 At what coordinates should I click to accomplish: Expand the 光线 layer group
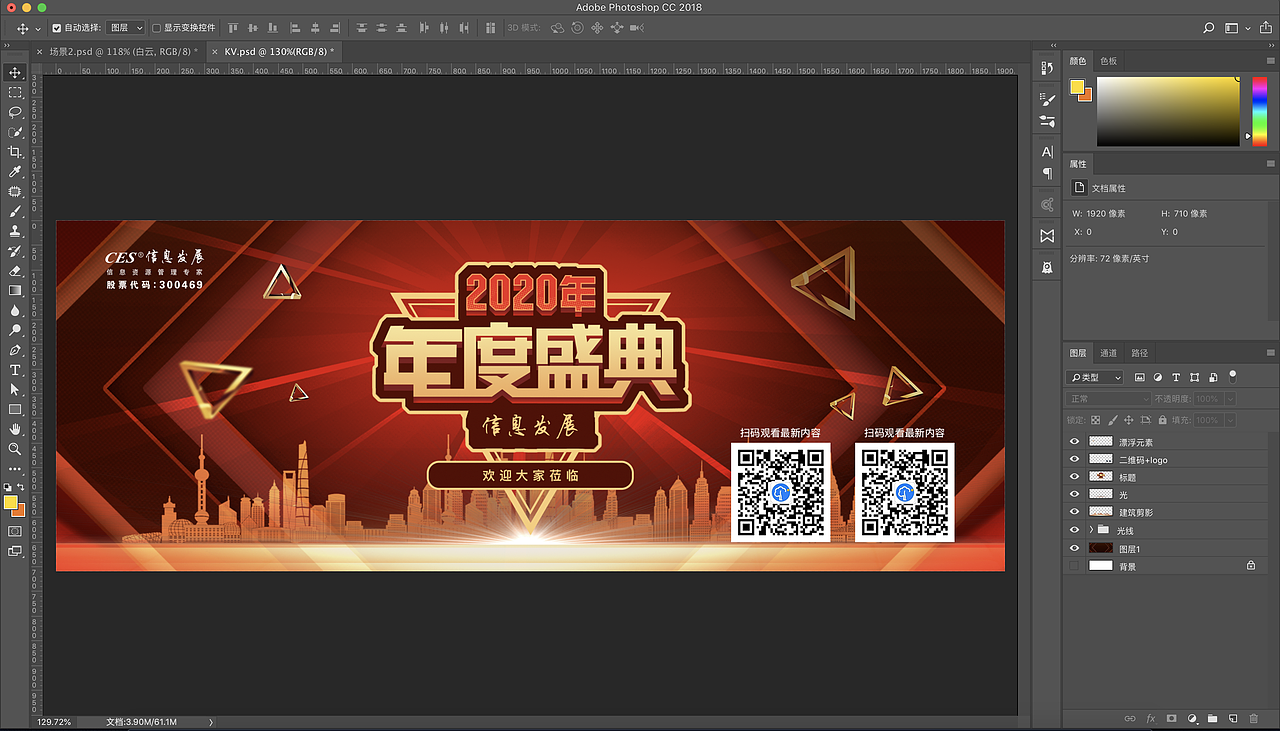click(x=1090, y=530)
